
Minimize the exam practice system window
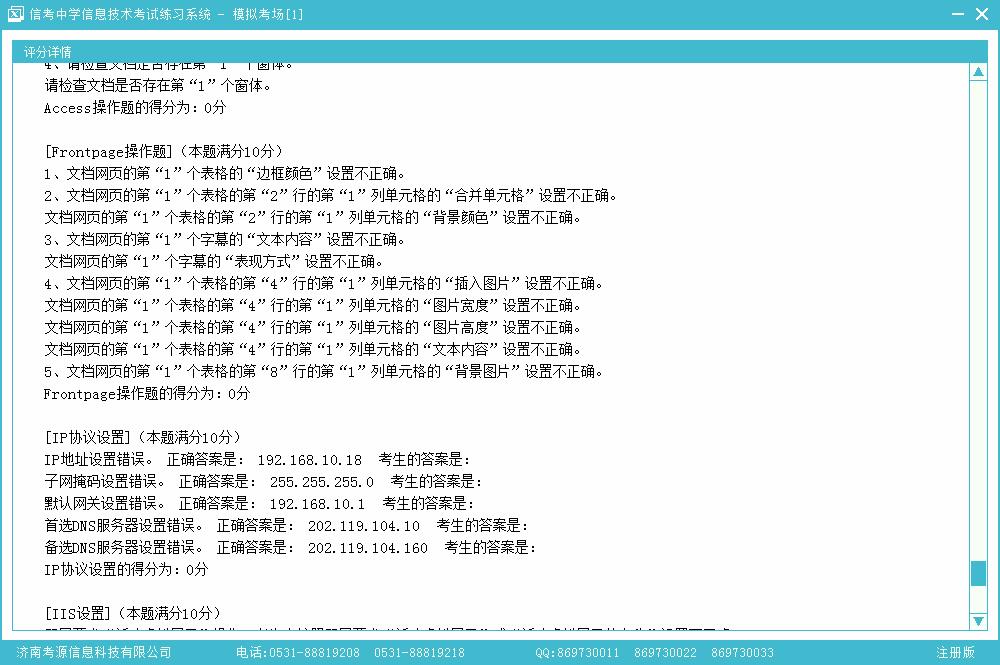[953, 14]
